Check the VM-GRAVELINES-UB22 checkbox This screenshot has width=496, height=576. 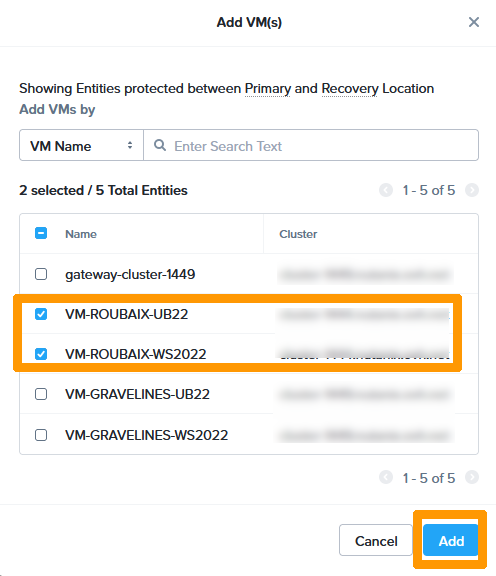click(41, 394)
